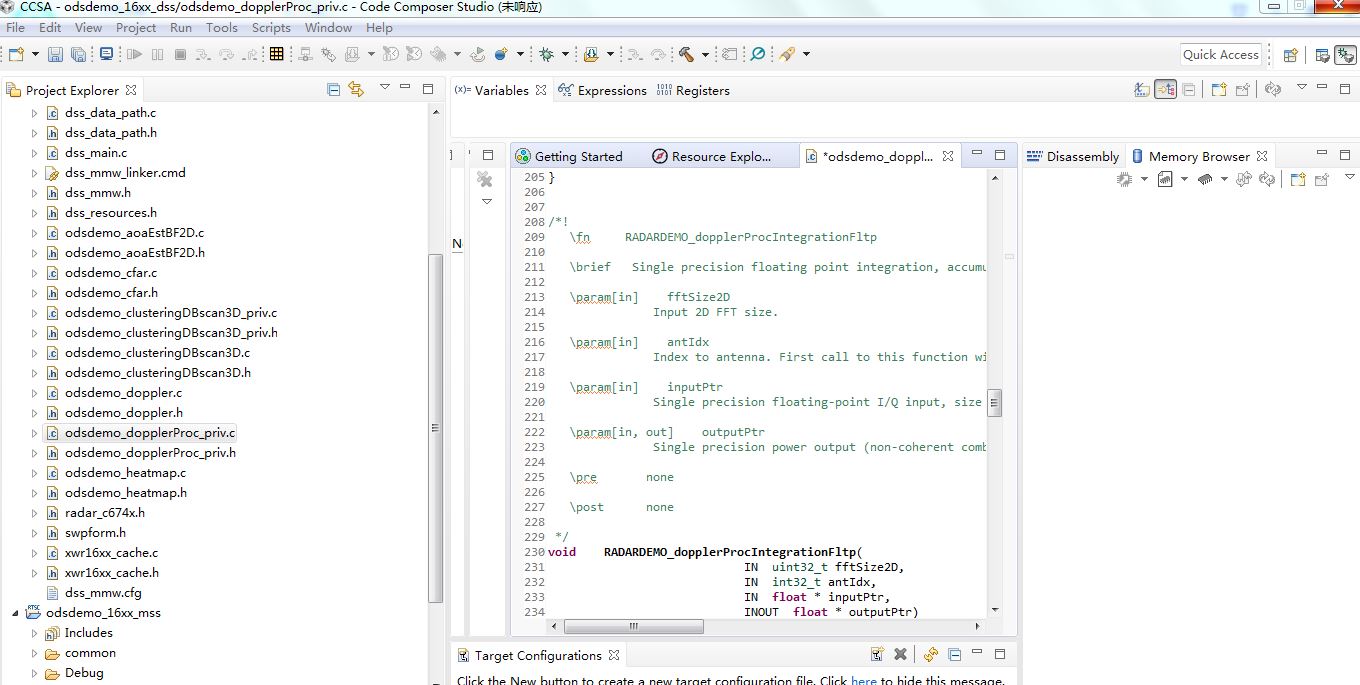Click the Save toolbar icon
This screenshot has width=1360, height=685.
[55, 54]
